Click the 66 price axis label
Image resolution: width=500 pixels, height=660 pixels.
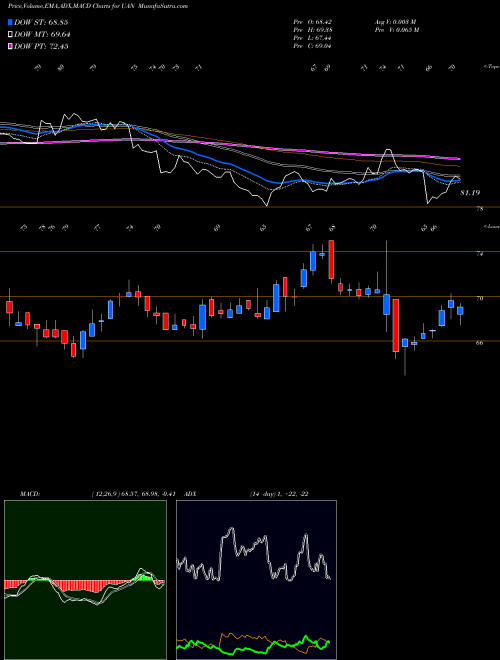(479, 343)
